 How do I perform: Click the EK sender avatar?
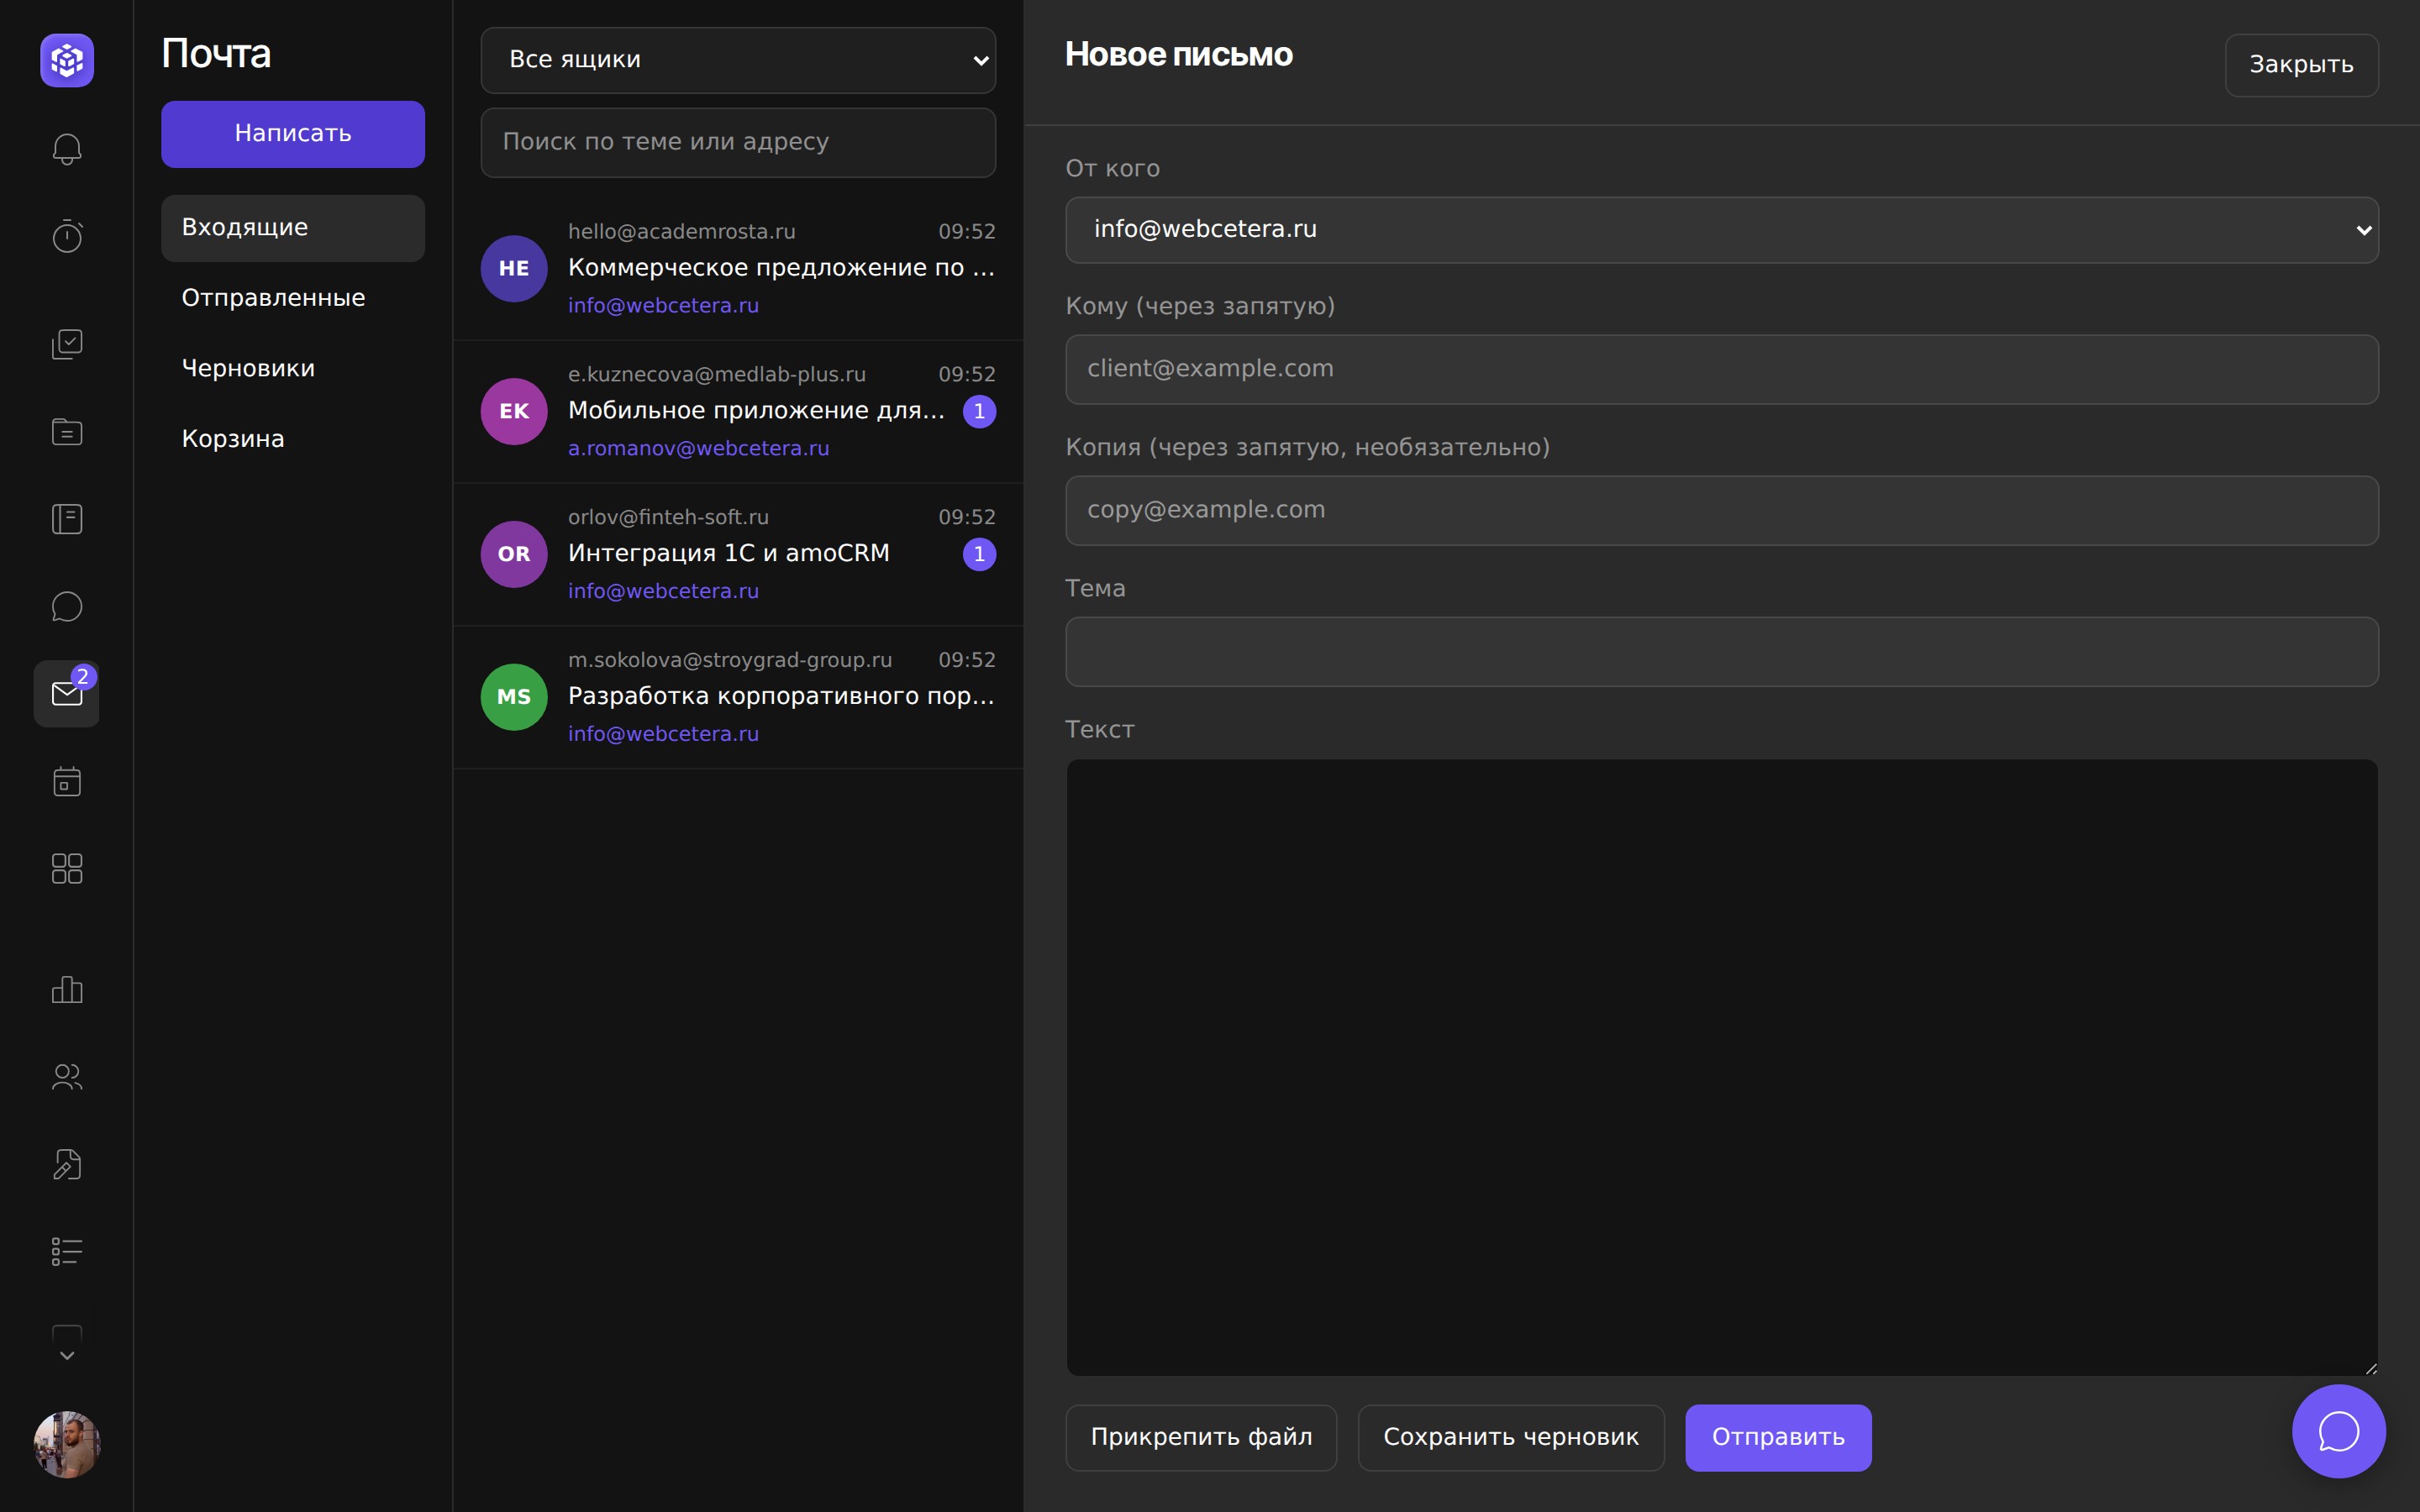coord(514,411)
